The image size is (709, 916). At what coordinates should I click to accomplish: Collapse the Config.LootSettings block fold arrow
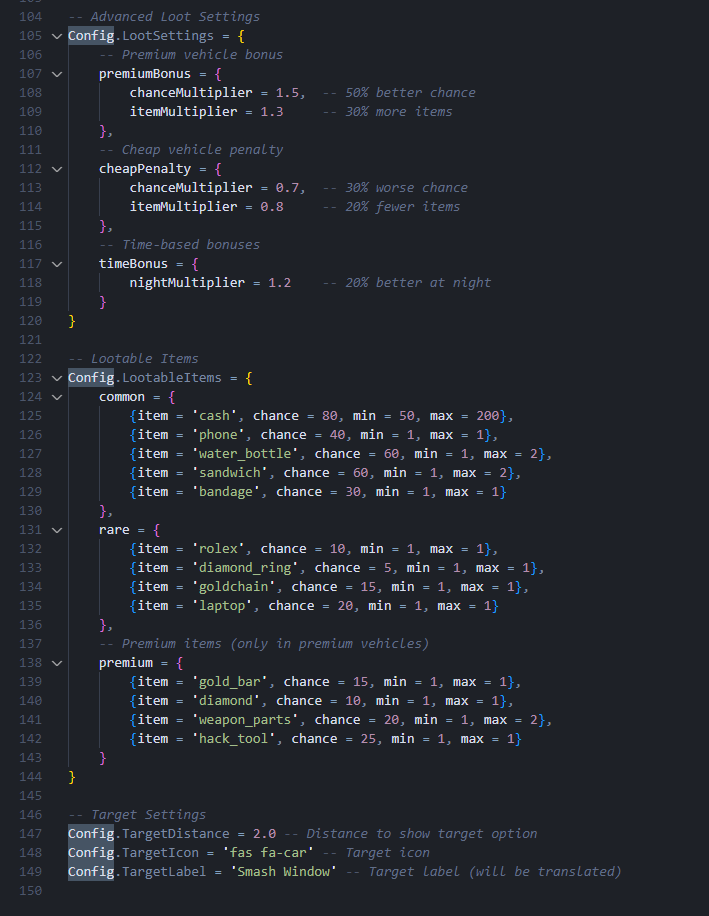tap(56, 36)
